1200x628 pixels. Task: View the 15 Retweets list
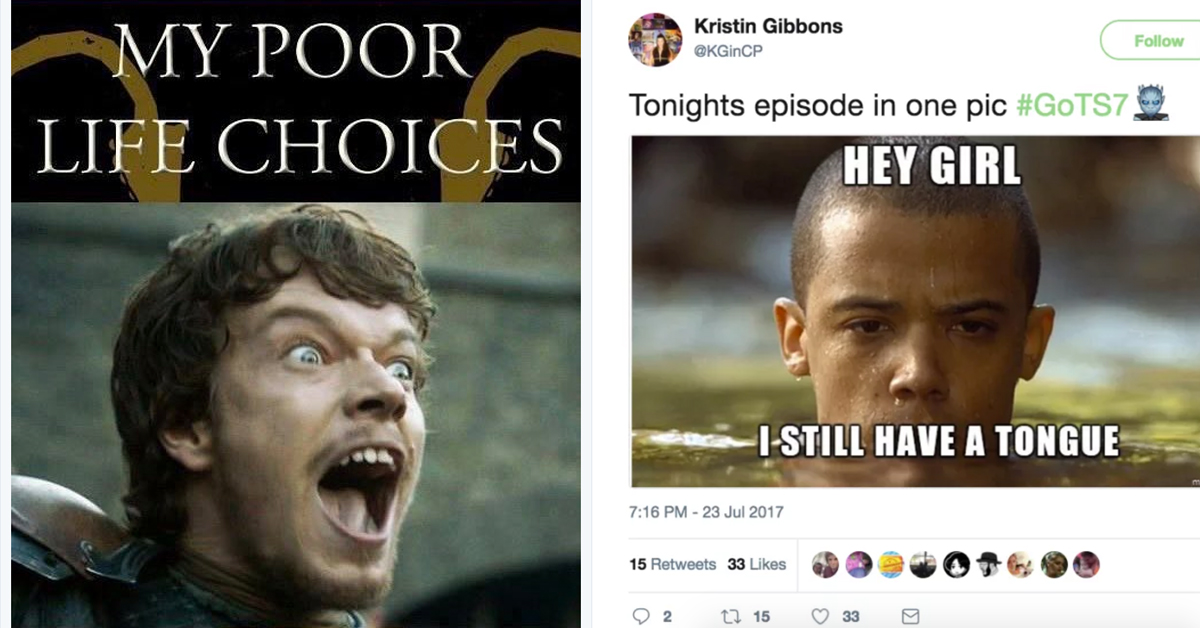click(672, 564)
